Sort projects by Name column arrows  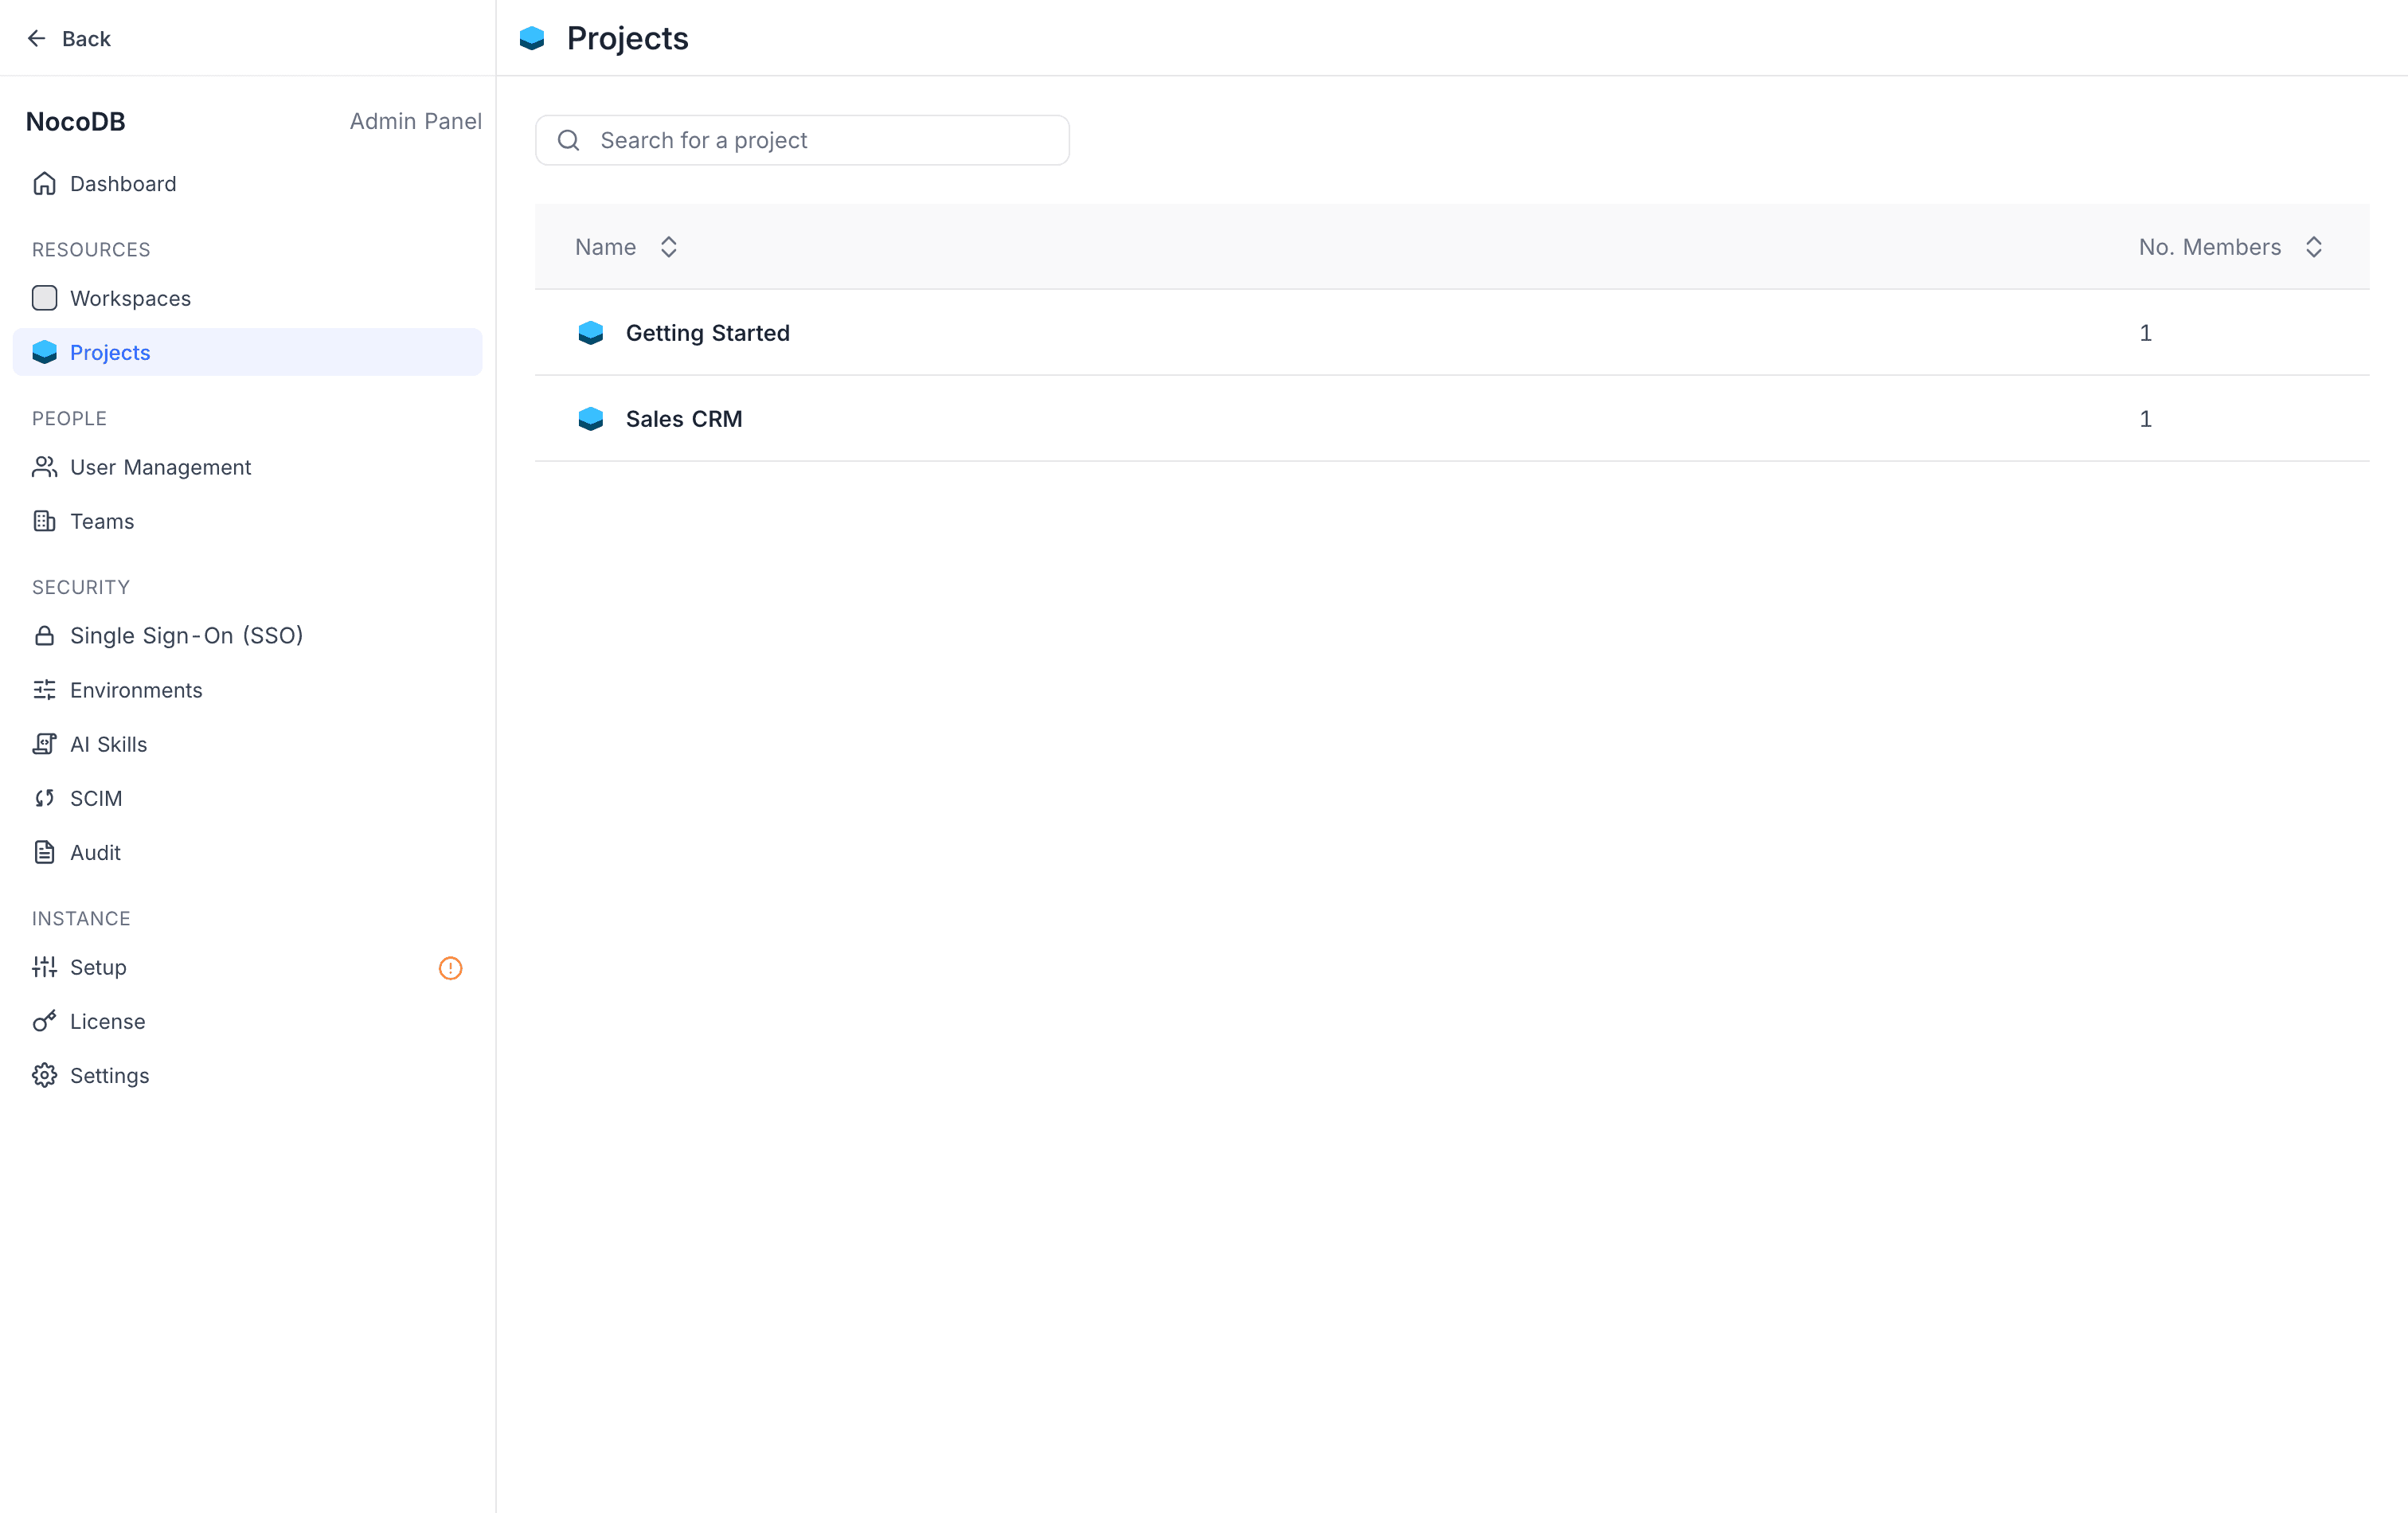669,247
